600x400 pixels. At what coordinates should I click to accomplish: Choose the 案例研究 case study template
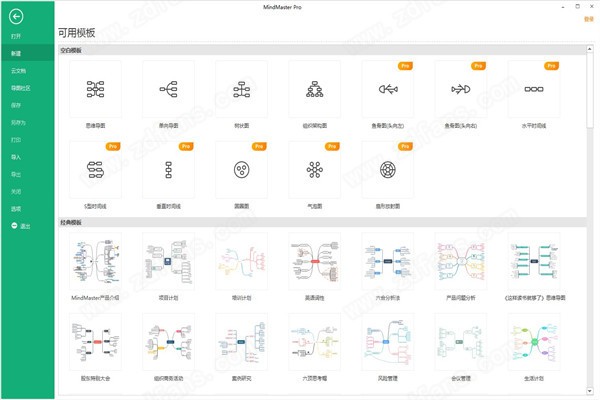[241, 342]
